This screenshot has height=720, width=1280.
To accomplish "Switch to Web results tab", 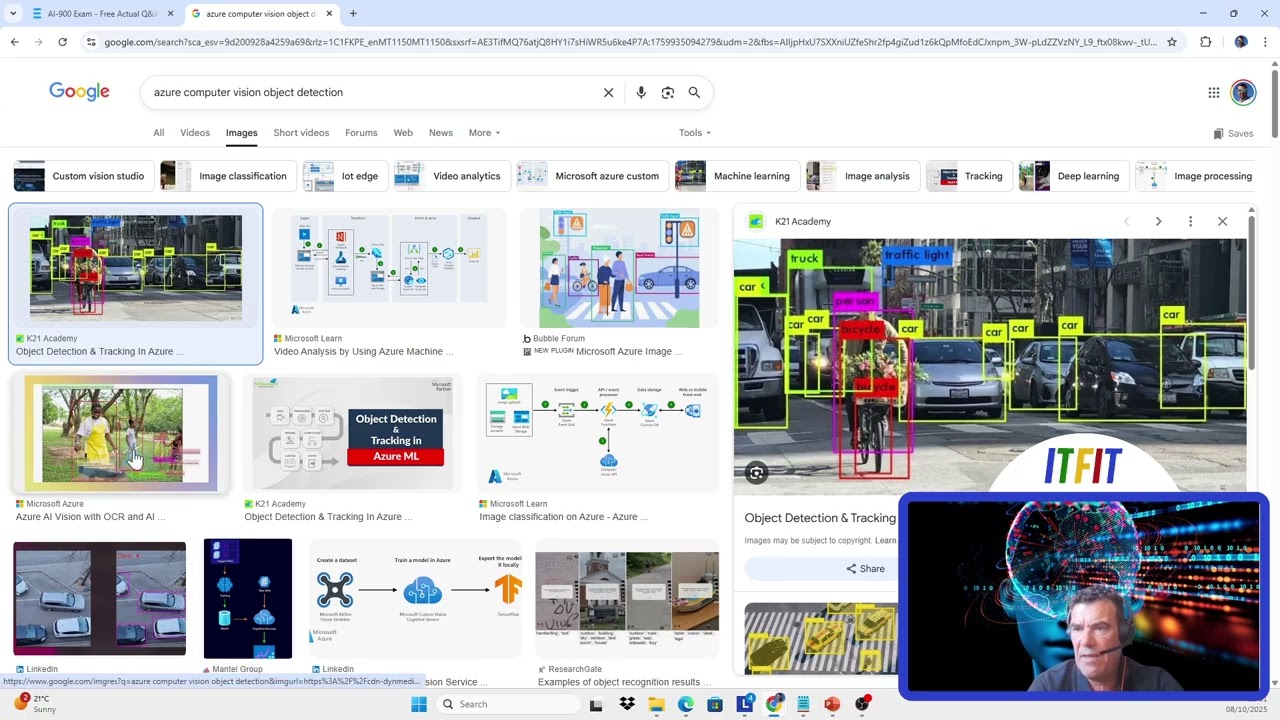I will (x=403, y=133).
